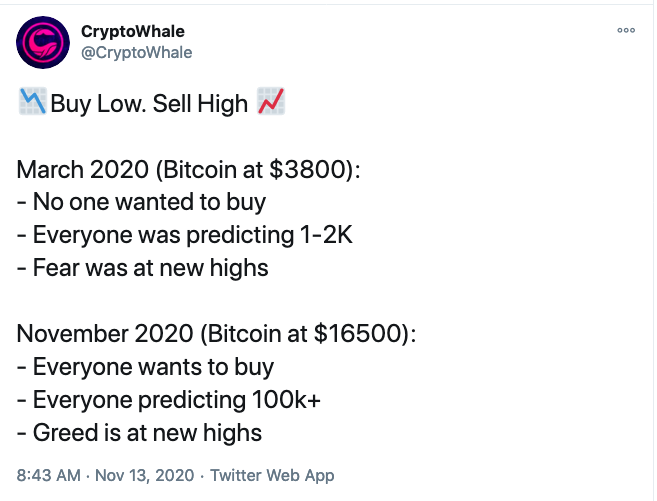The width and height of the screenshot is (657, 501).
Task: Click the "No one wanted to buy" line
Action: point(141,202)
